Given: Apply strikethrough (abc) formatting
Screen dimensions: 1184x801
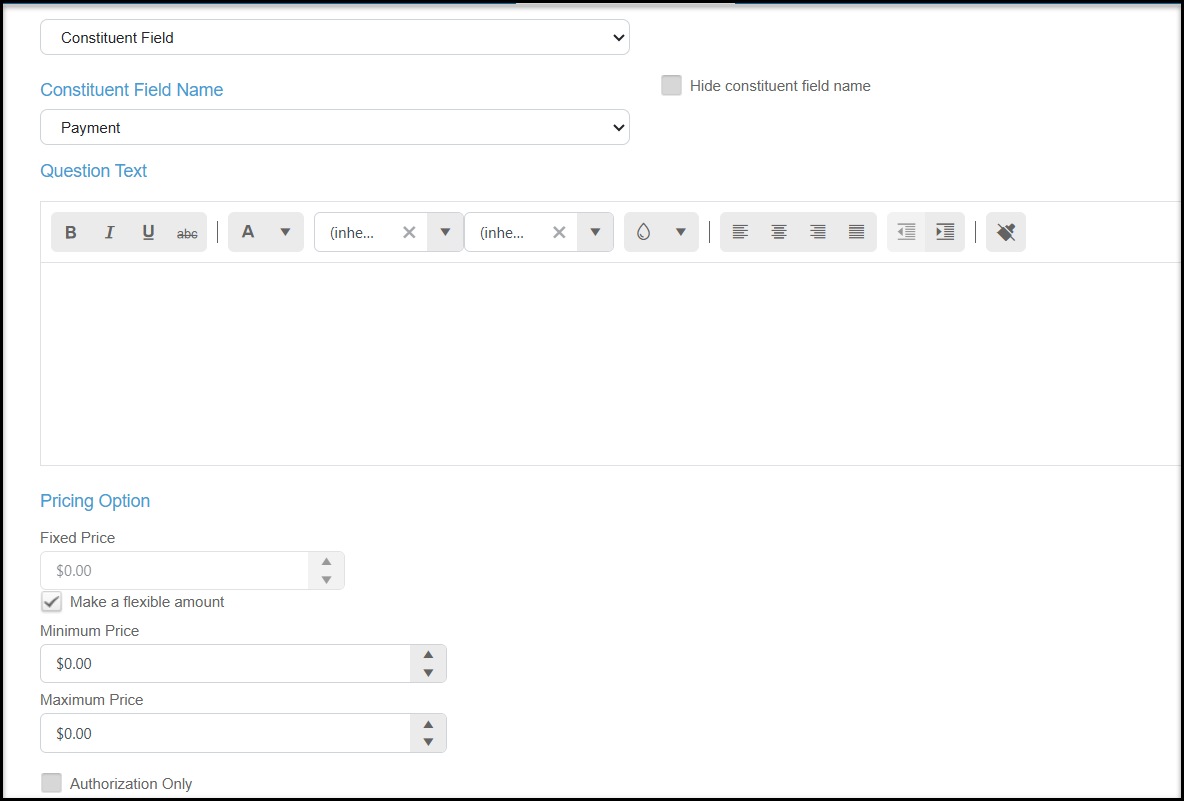Looking at the screenshot, I should [187, 232].
